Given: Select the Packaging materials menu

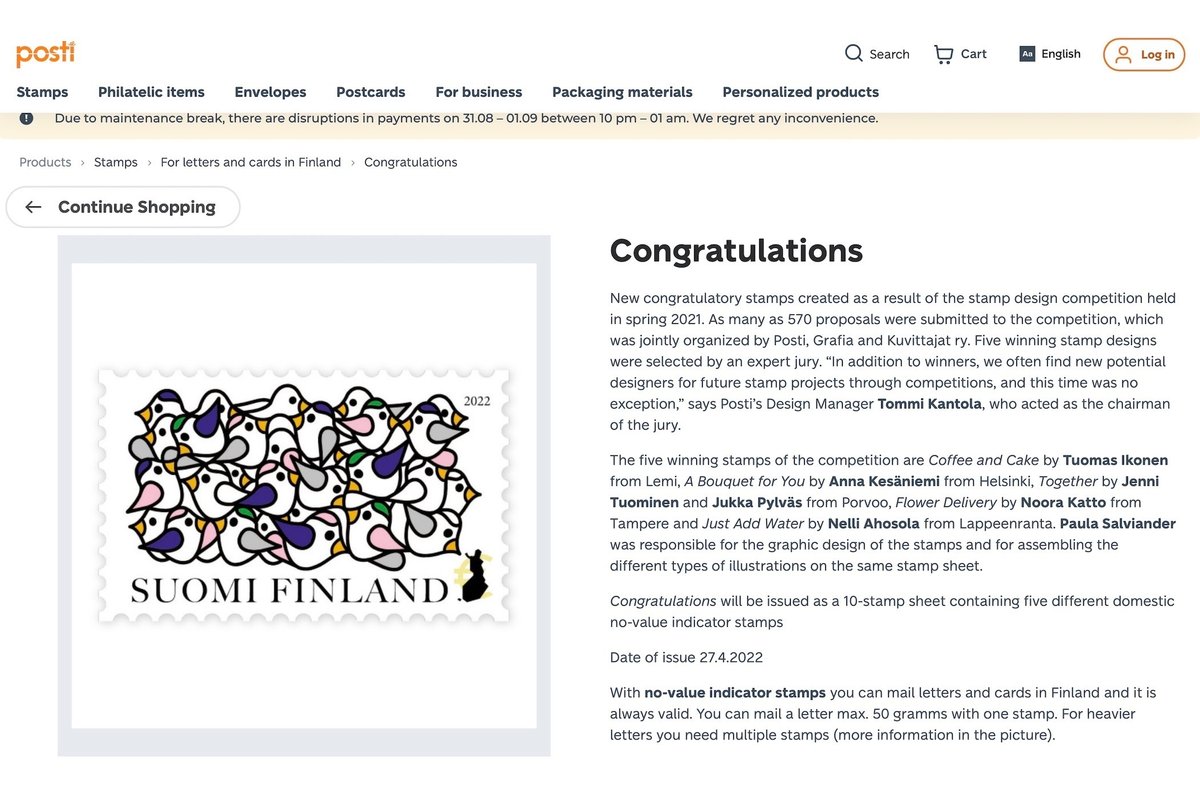Looking at the screenshot, I should (x=622, y=92).
